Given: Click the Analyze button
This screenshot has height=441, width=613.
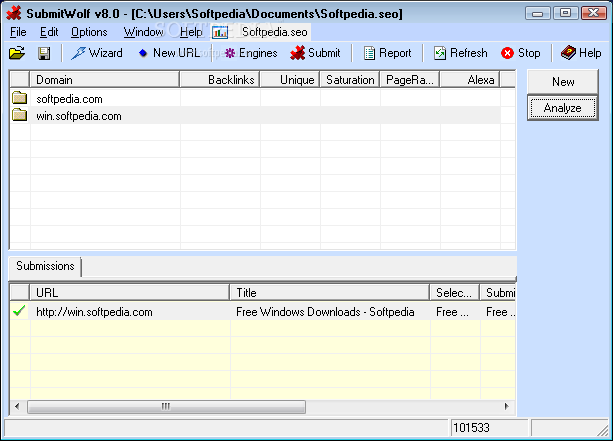Looking at the screenshot, I should click(563, 108).
